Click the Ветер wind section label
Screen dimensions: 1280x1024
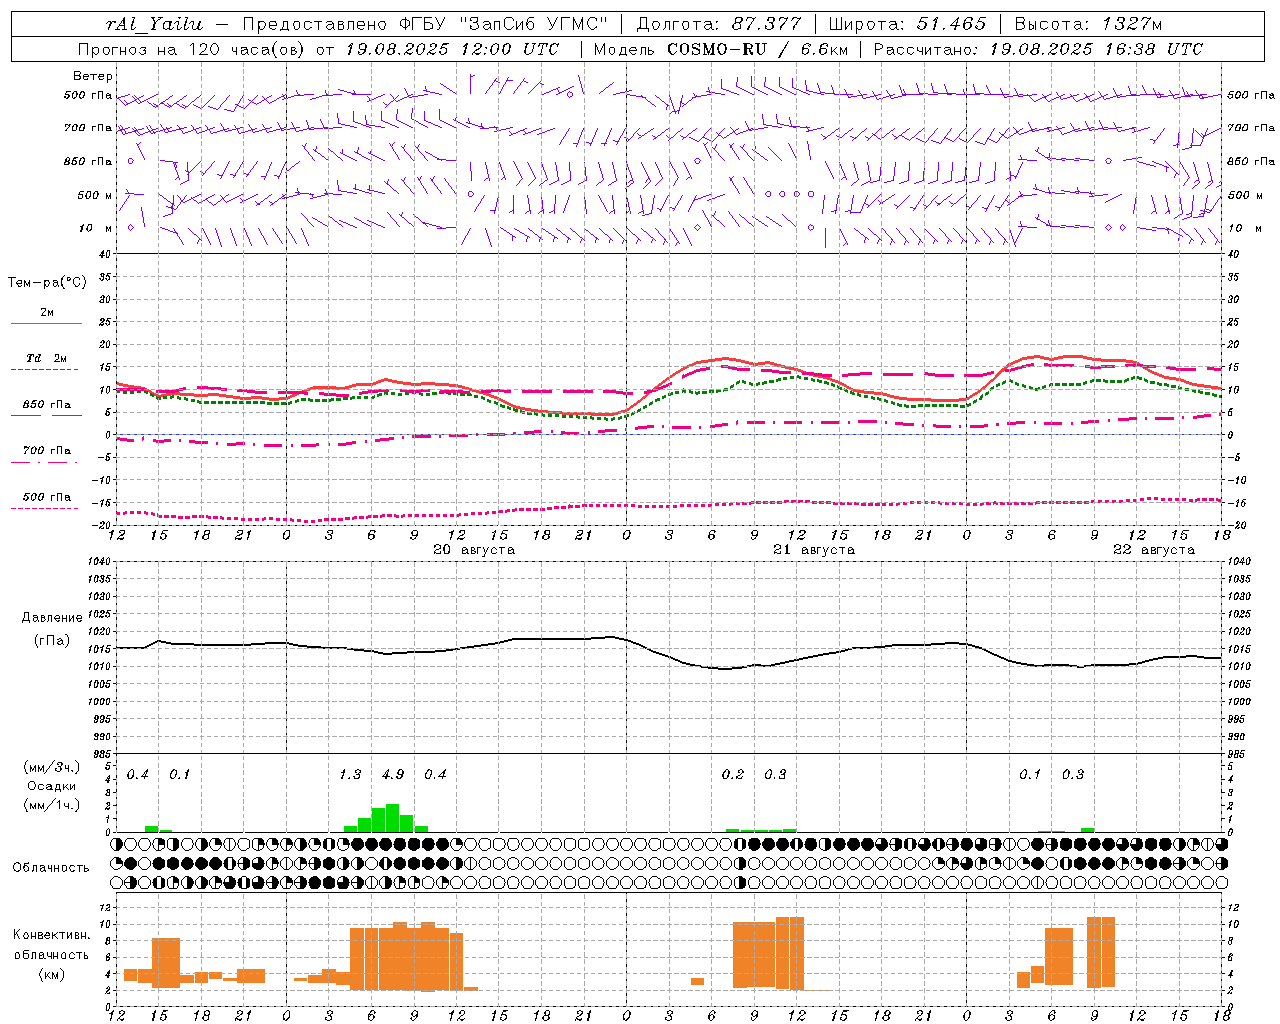pos(92,76)
